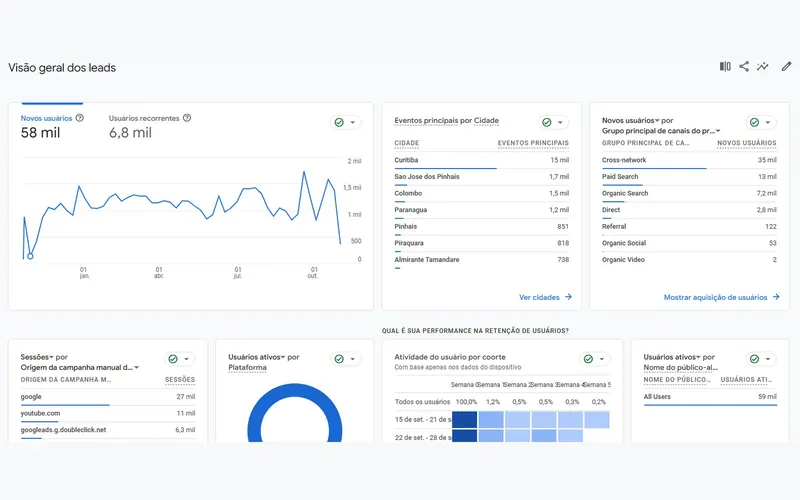Click the Sao Jose dos Pinhais row
The image size is (800, 500).
click(481, 177)
